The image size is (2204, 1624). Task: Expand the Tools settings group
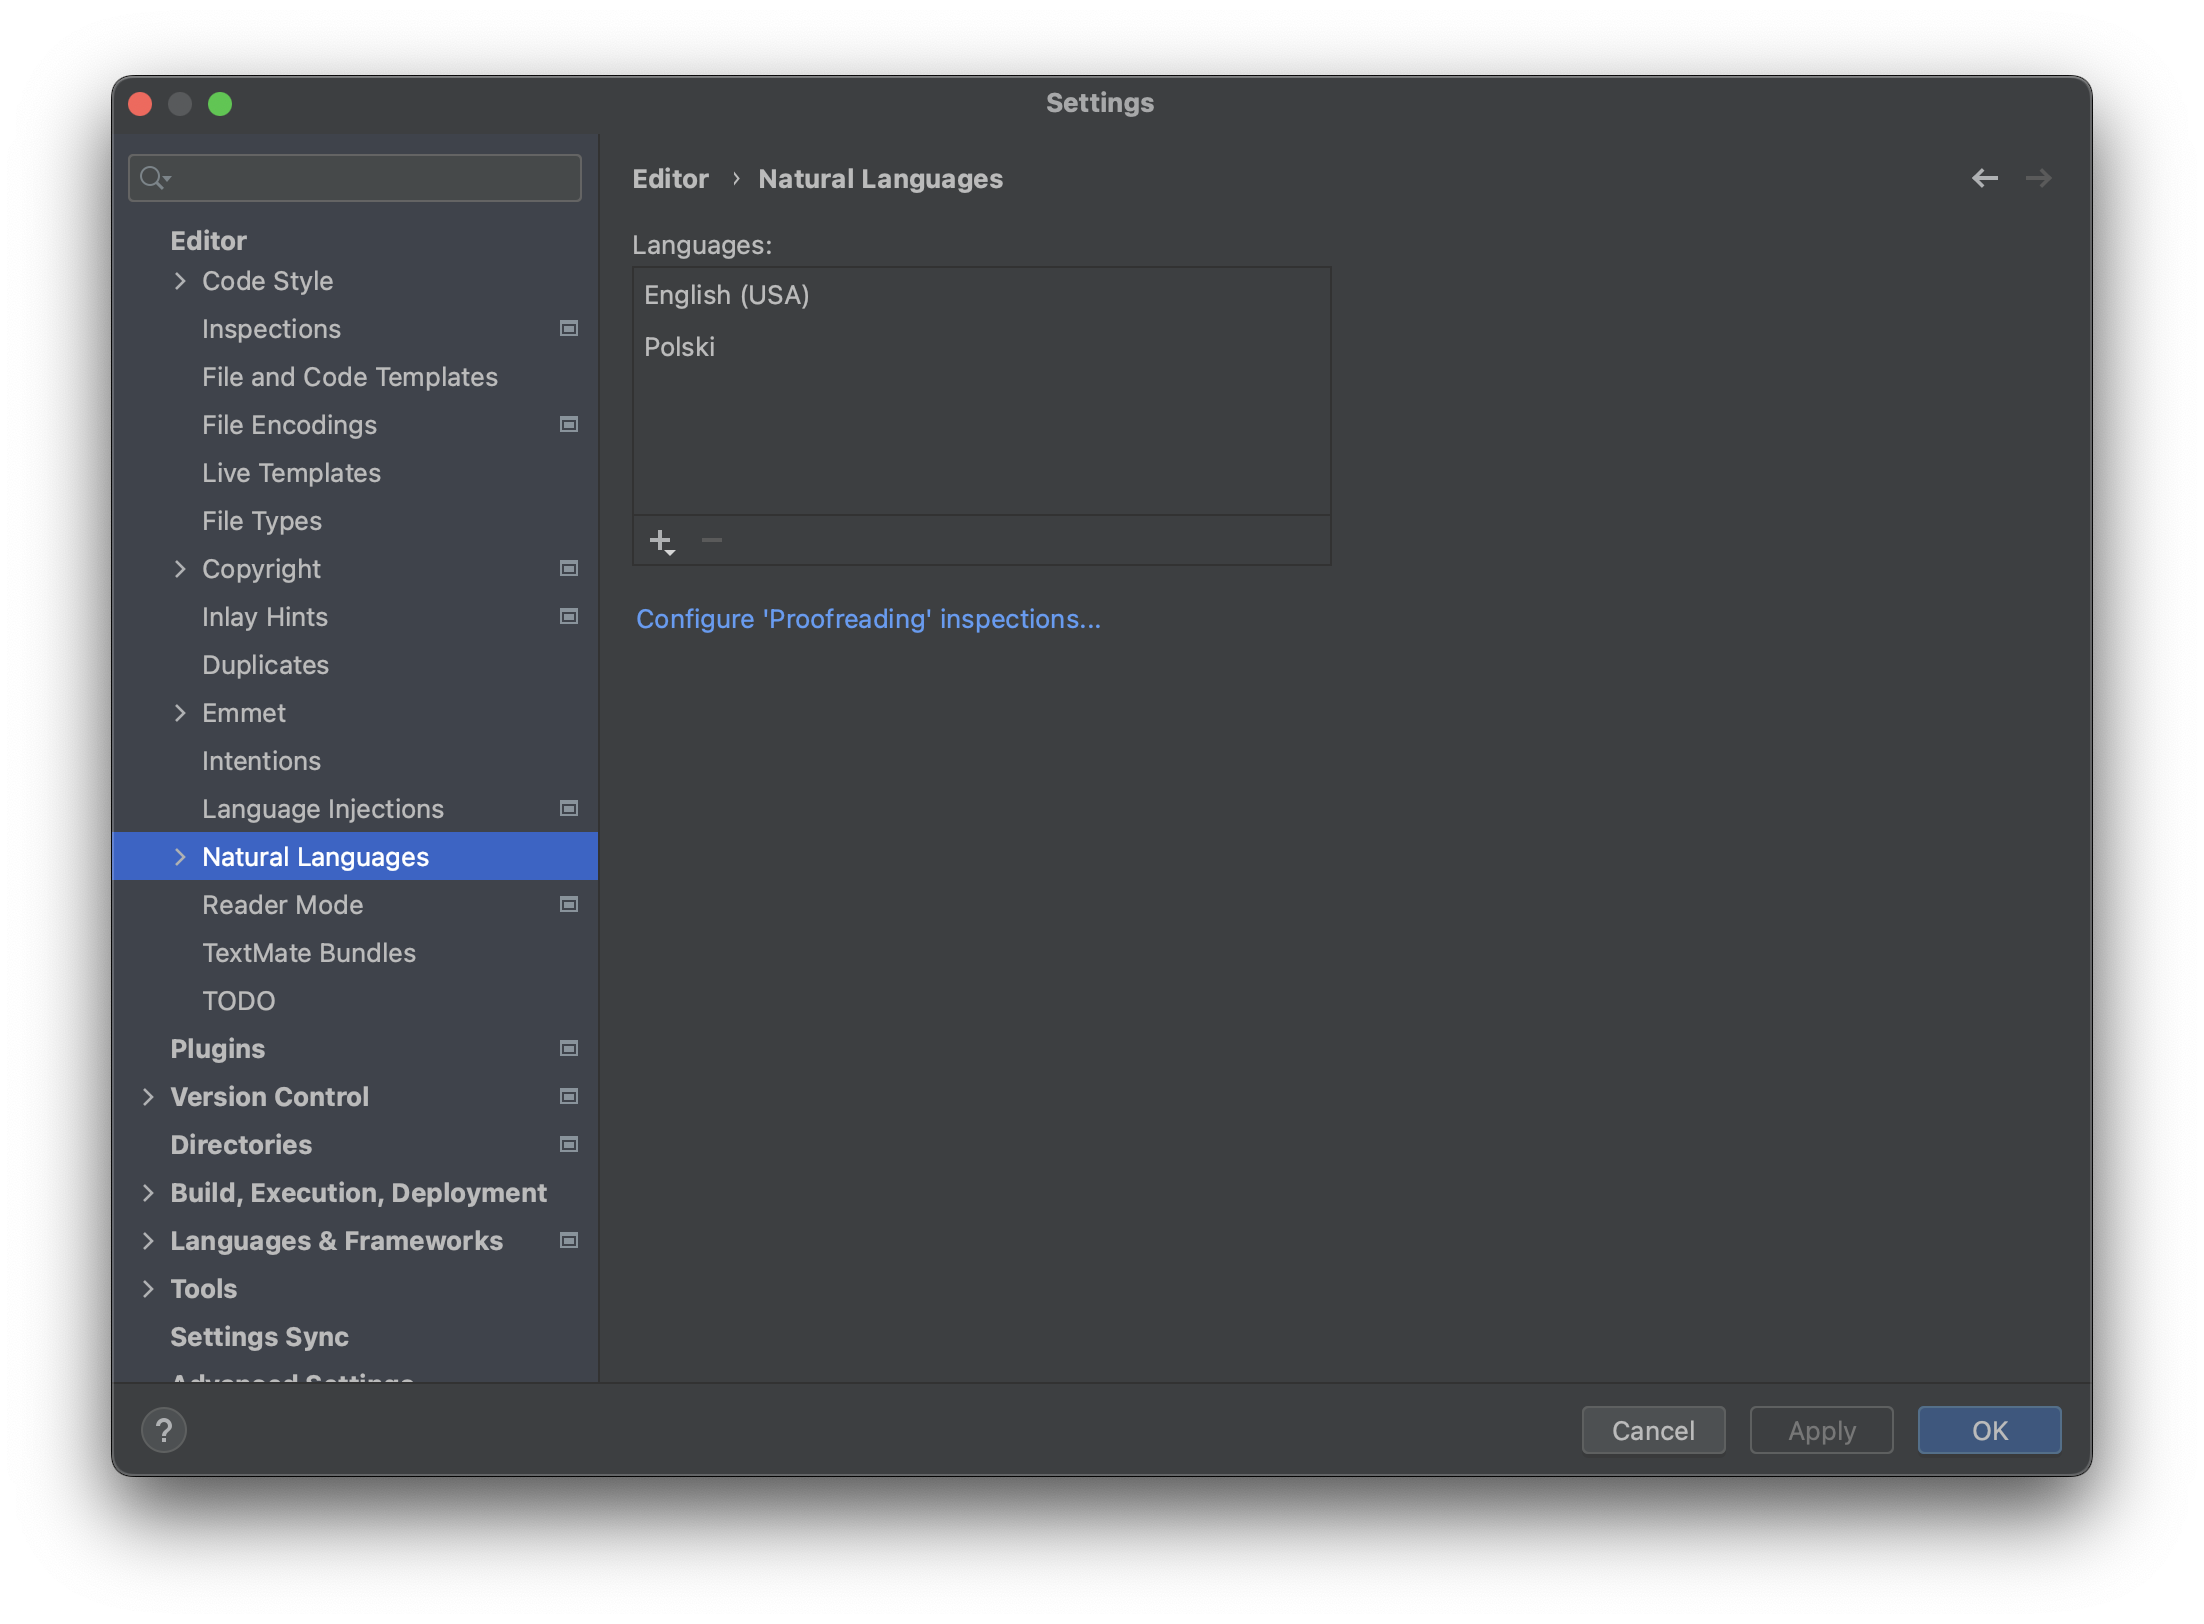coord(148,1289)
